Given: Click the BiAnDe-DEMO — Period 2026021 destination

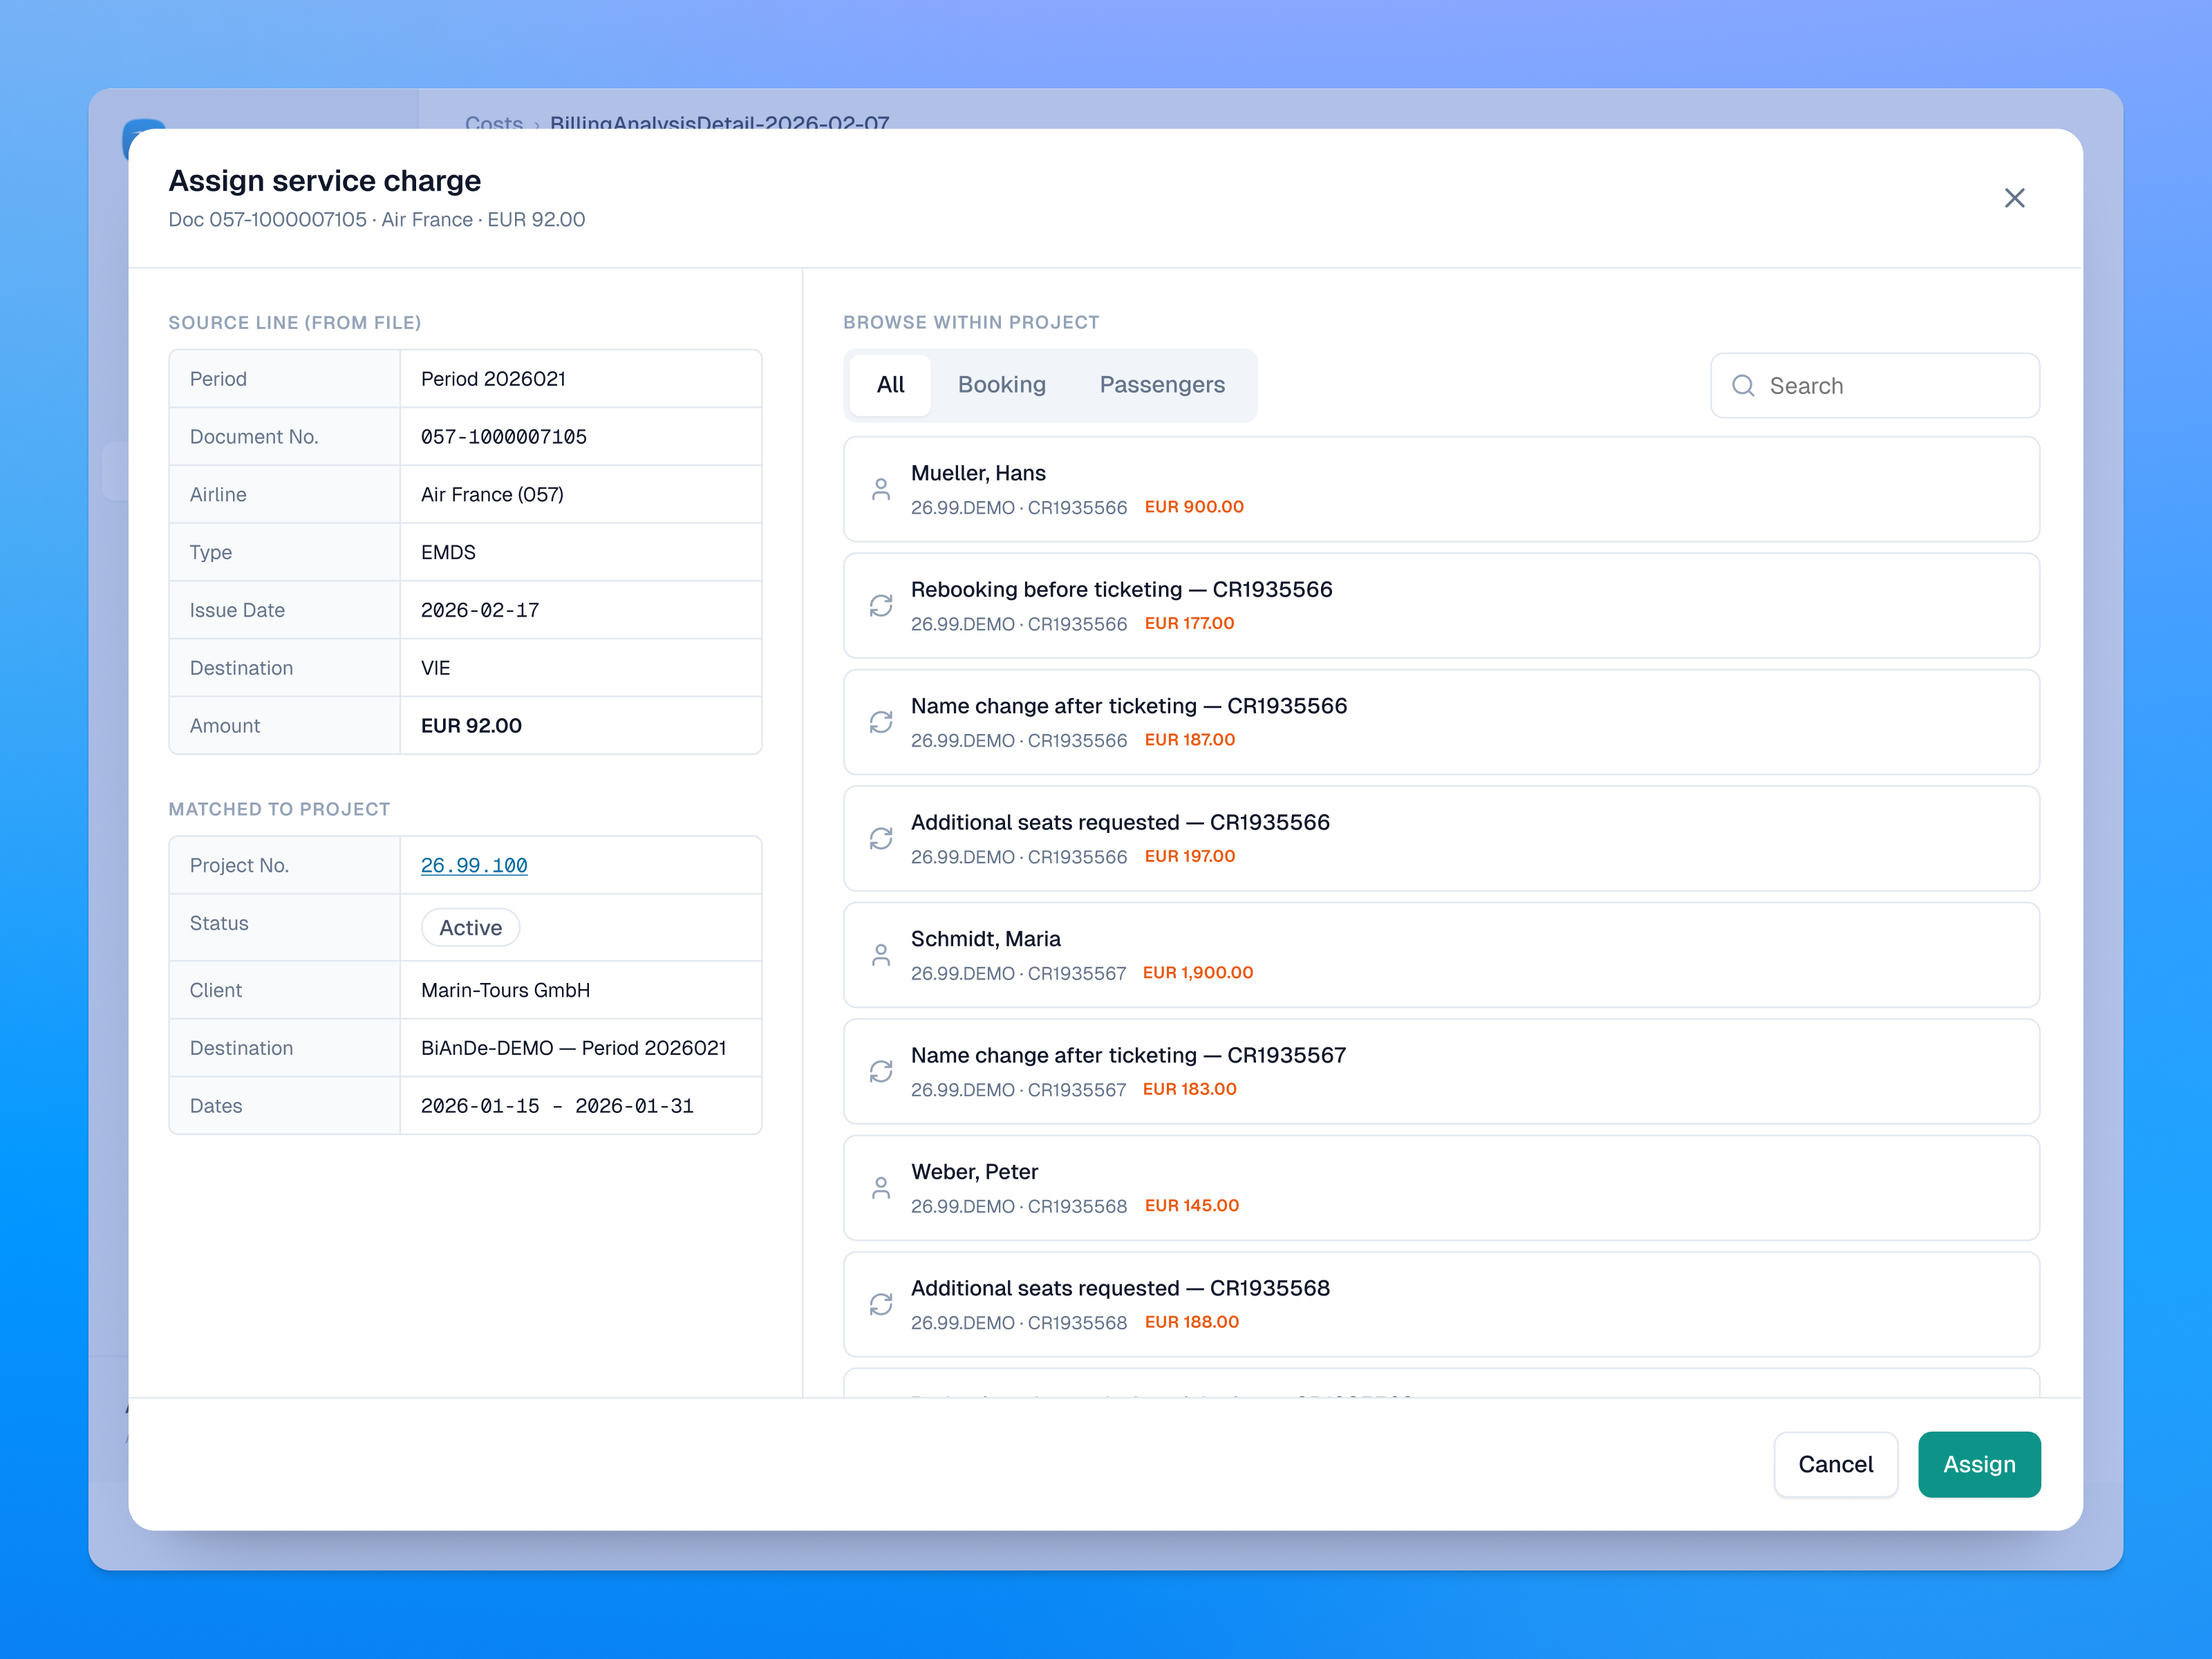Looking at the screenshot, I should tap(573, 1048).
